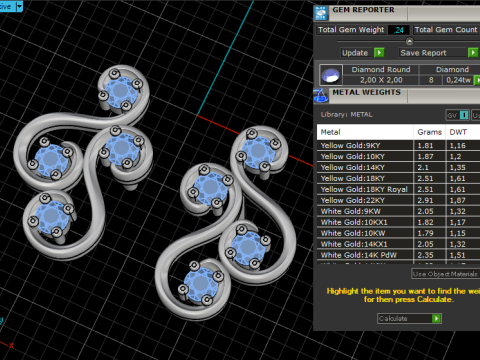Toggle the SV switch in Library row
This screenshot has width=480, height=360.
457,115
